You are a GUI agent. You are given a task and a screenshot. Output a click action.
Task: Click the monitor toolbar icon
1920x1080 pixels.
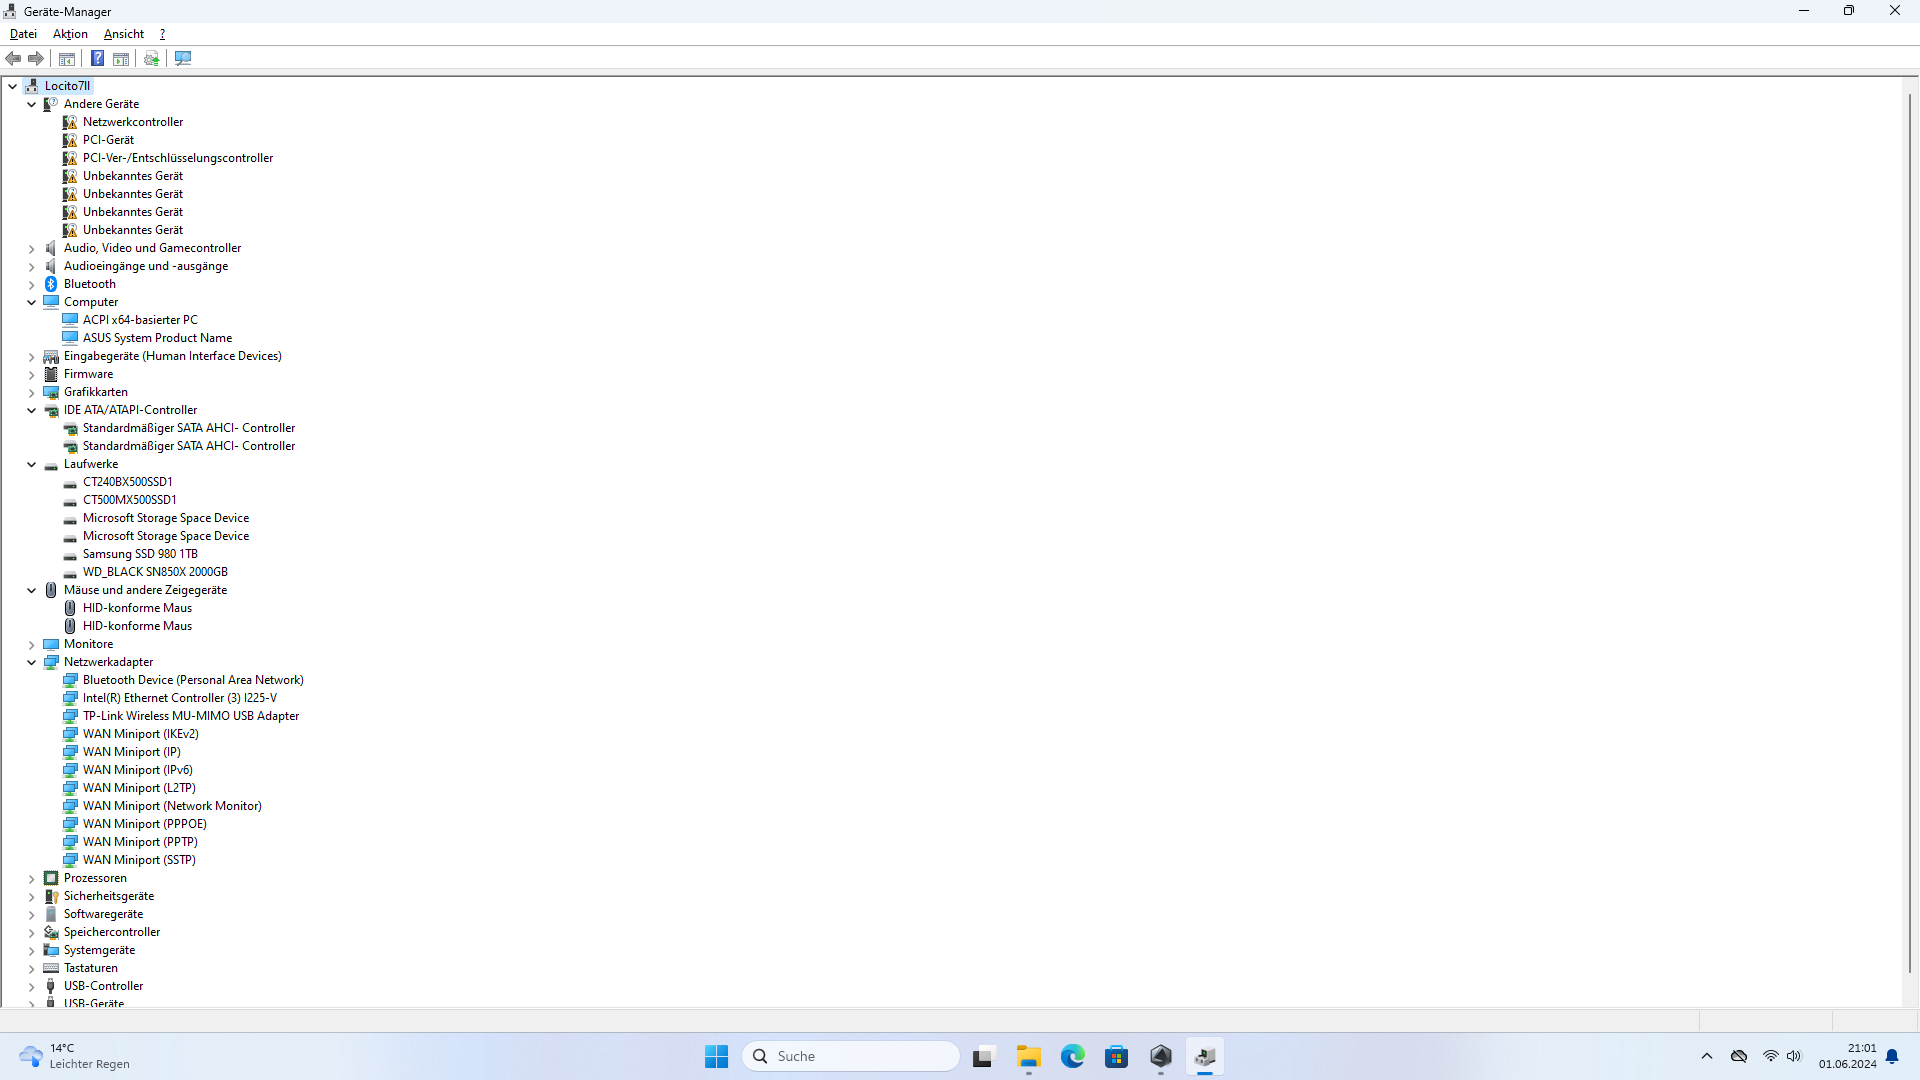pyautogui.click(x=183, y=59)
